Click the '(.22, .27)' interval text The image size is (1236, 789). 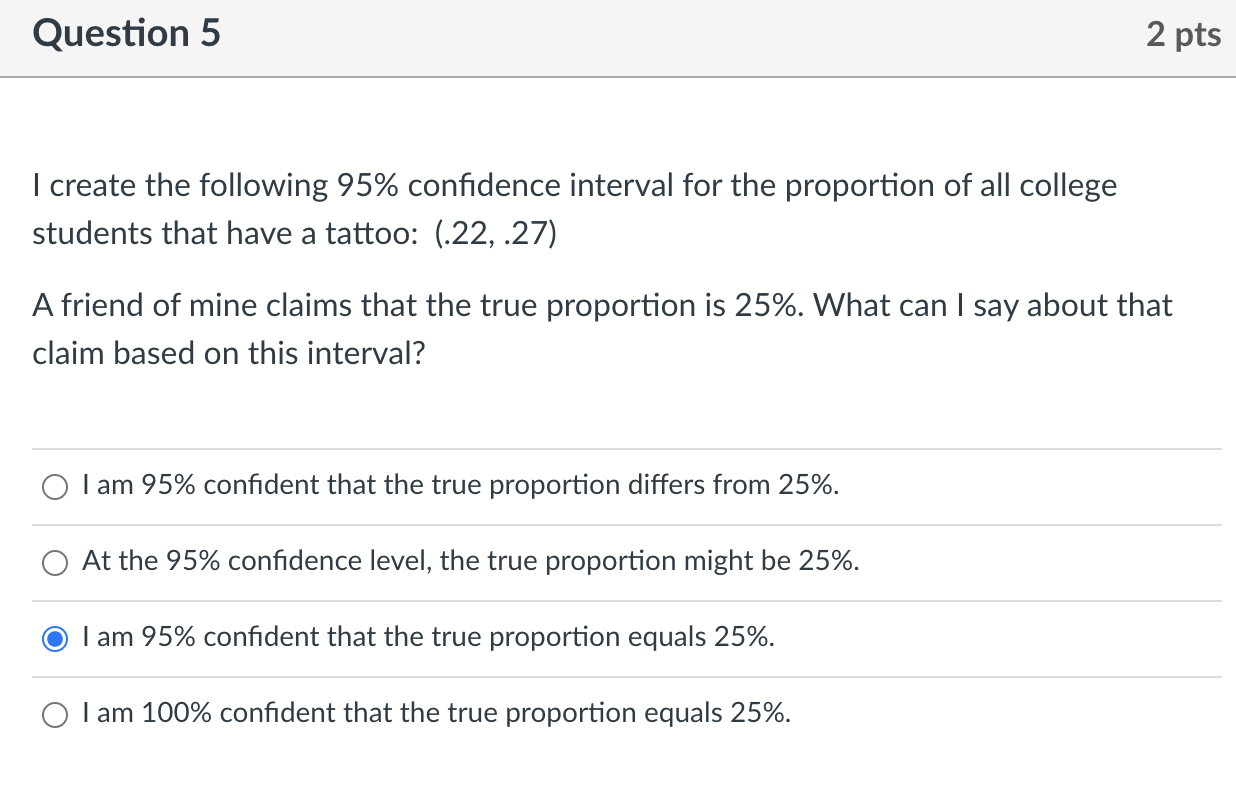click(493, 233)
